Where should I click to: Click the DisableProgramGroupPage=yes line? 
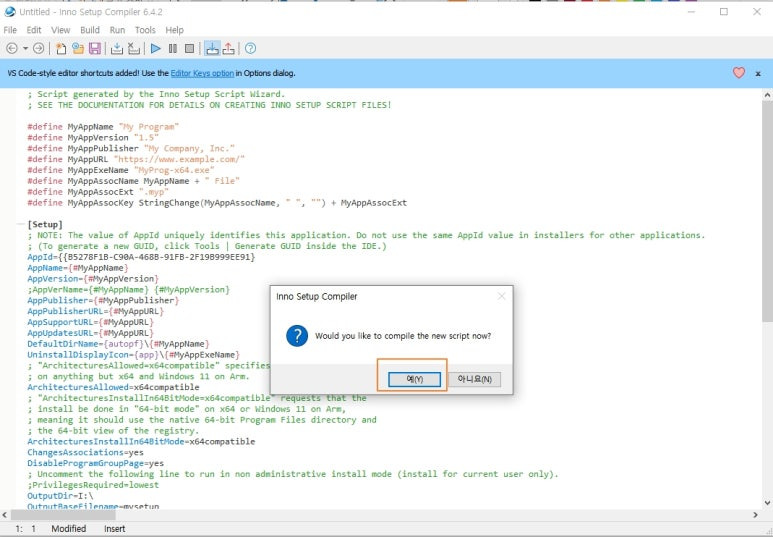tap(96, 463)
